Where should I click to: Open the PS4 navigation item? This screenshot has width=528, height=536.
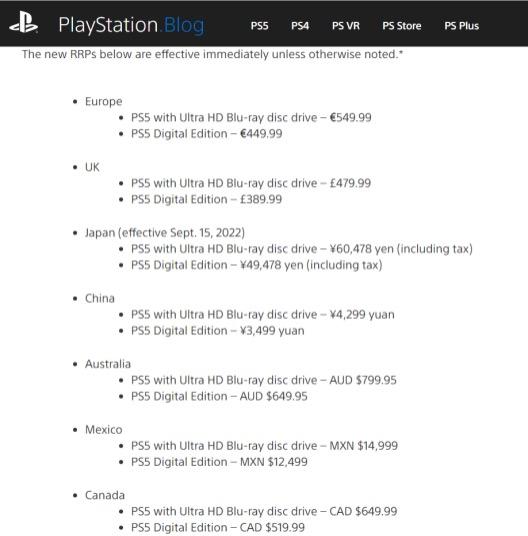(300, 26)
